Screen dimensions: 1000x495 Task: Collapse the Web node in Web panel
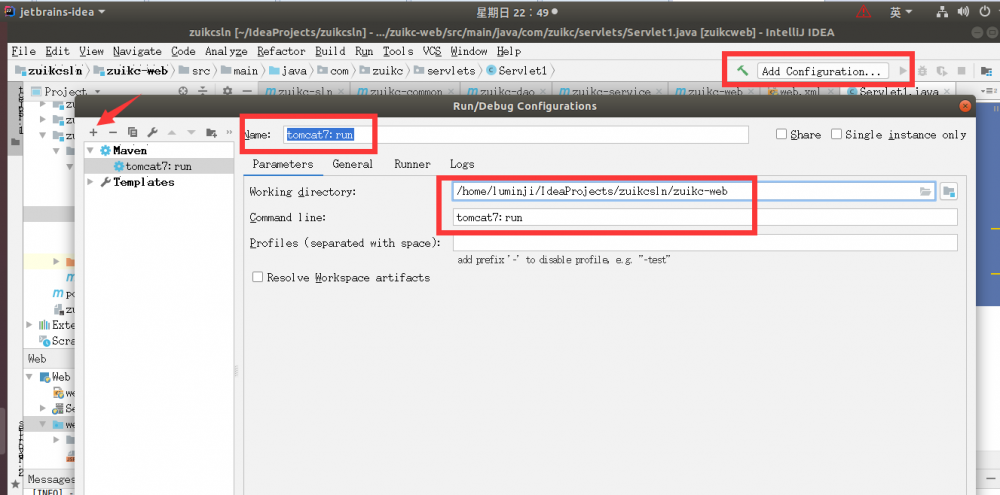click(x=29, y=377)
